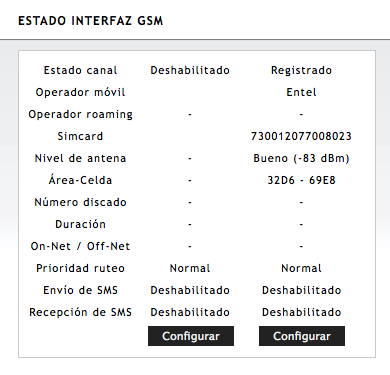Viewport: 390px width, 375px height.
Task: Click the Recepción de SMS label
Action: click(80, 312)
